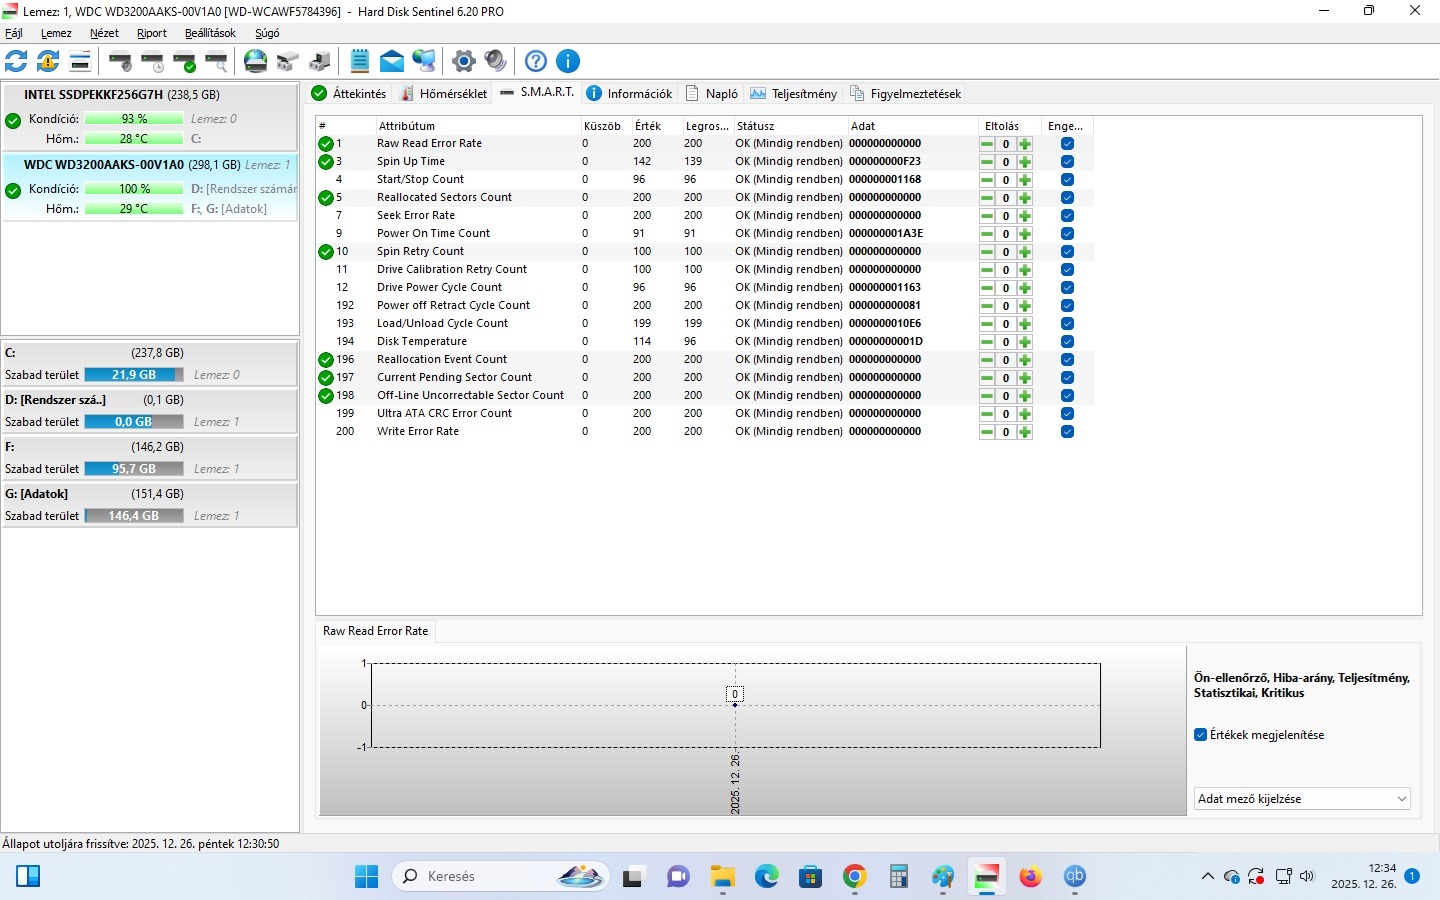Open the Lemez menu
Image resolution: width=1440 pixels, height=900 pixels.
point(56,33)
